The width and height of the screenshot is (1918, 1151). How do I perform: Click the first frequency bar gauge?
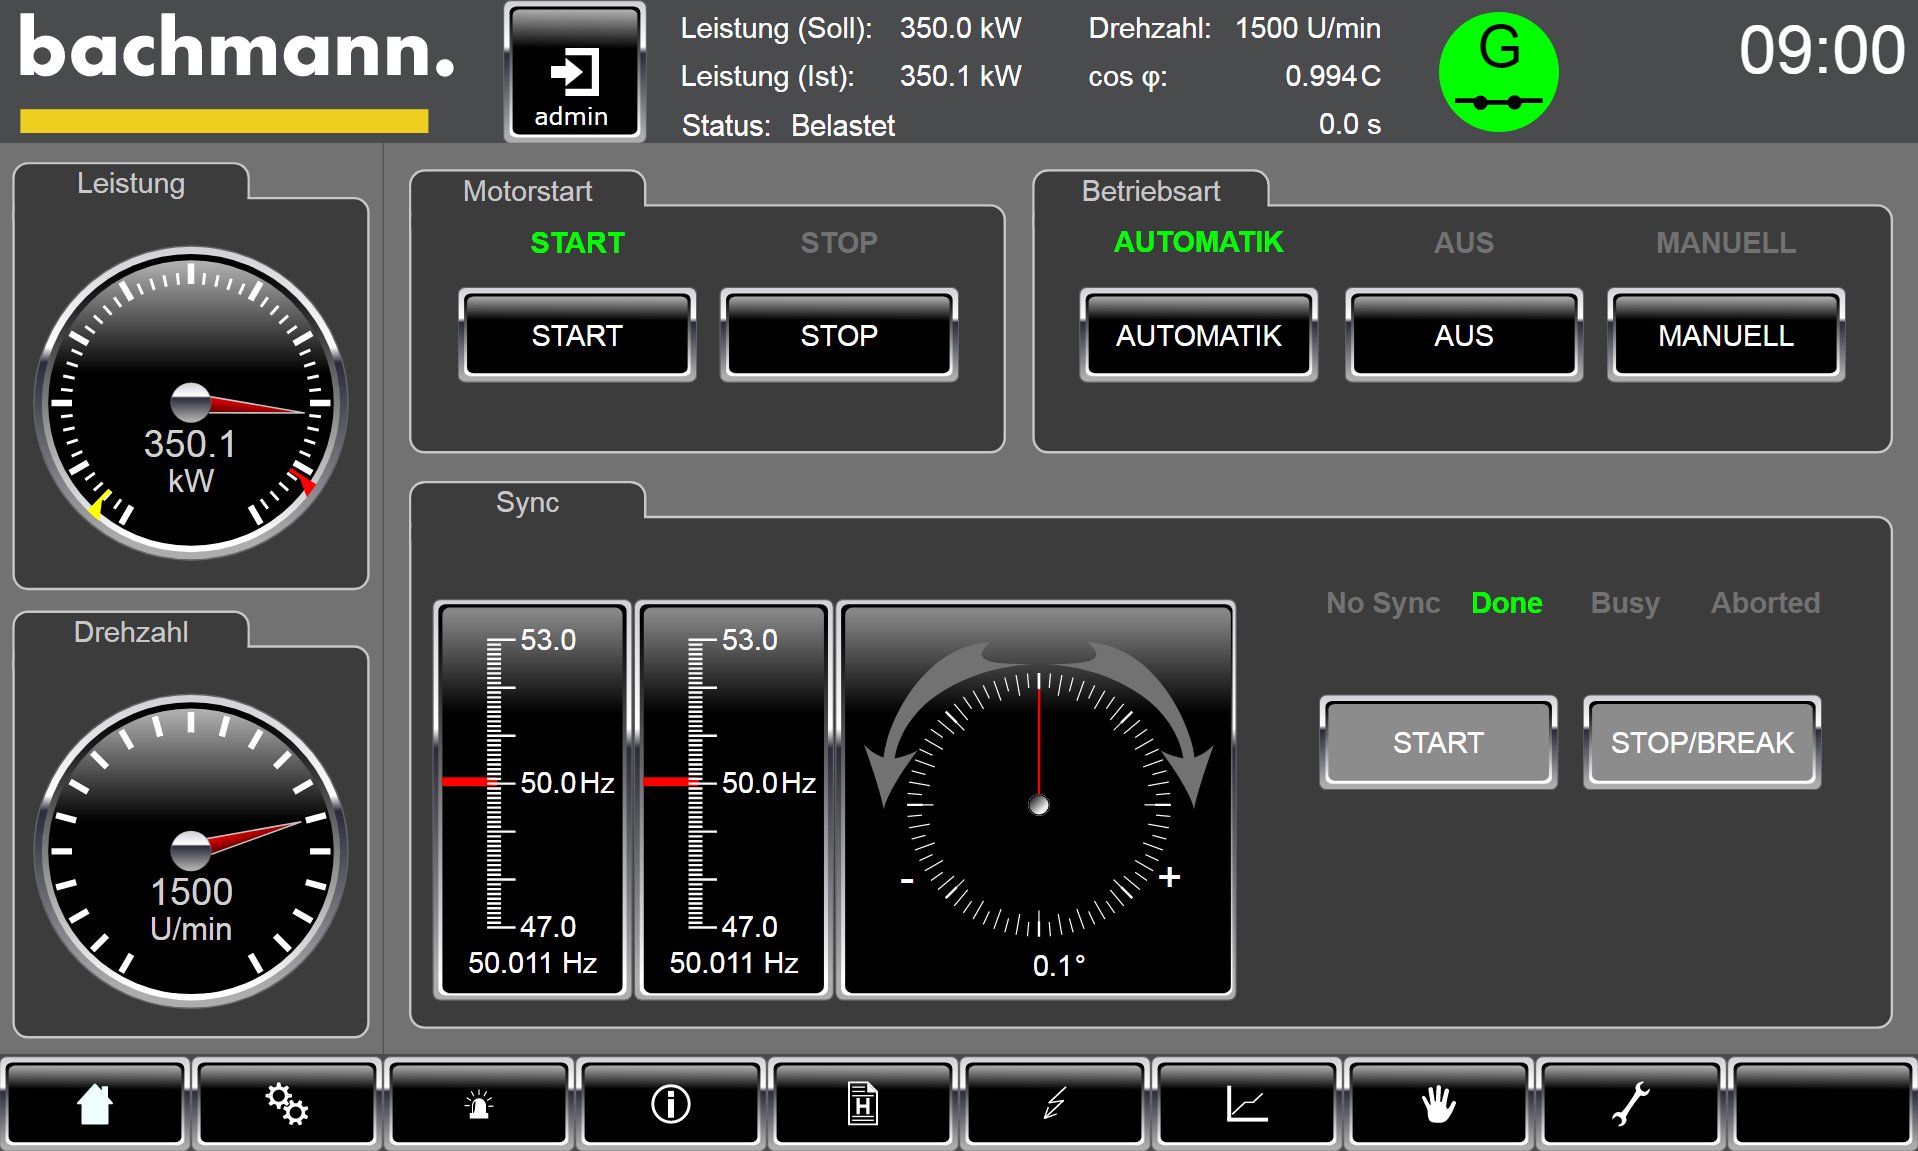click(x=532, y=799)
